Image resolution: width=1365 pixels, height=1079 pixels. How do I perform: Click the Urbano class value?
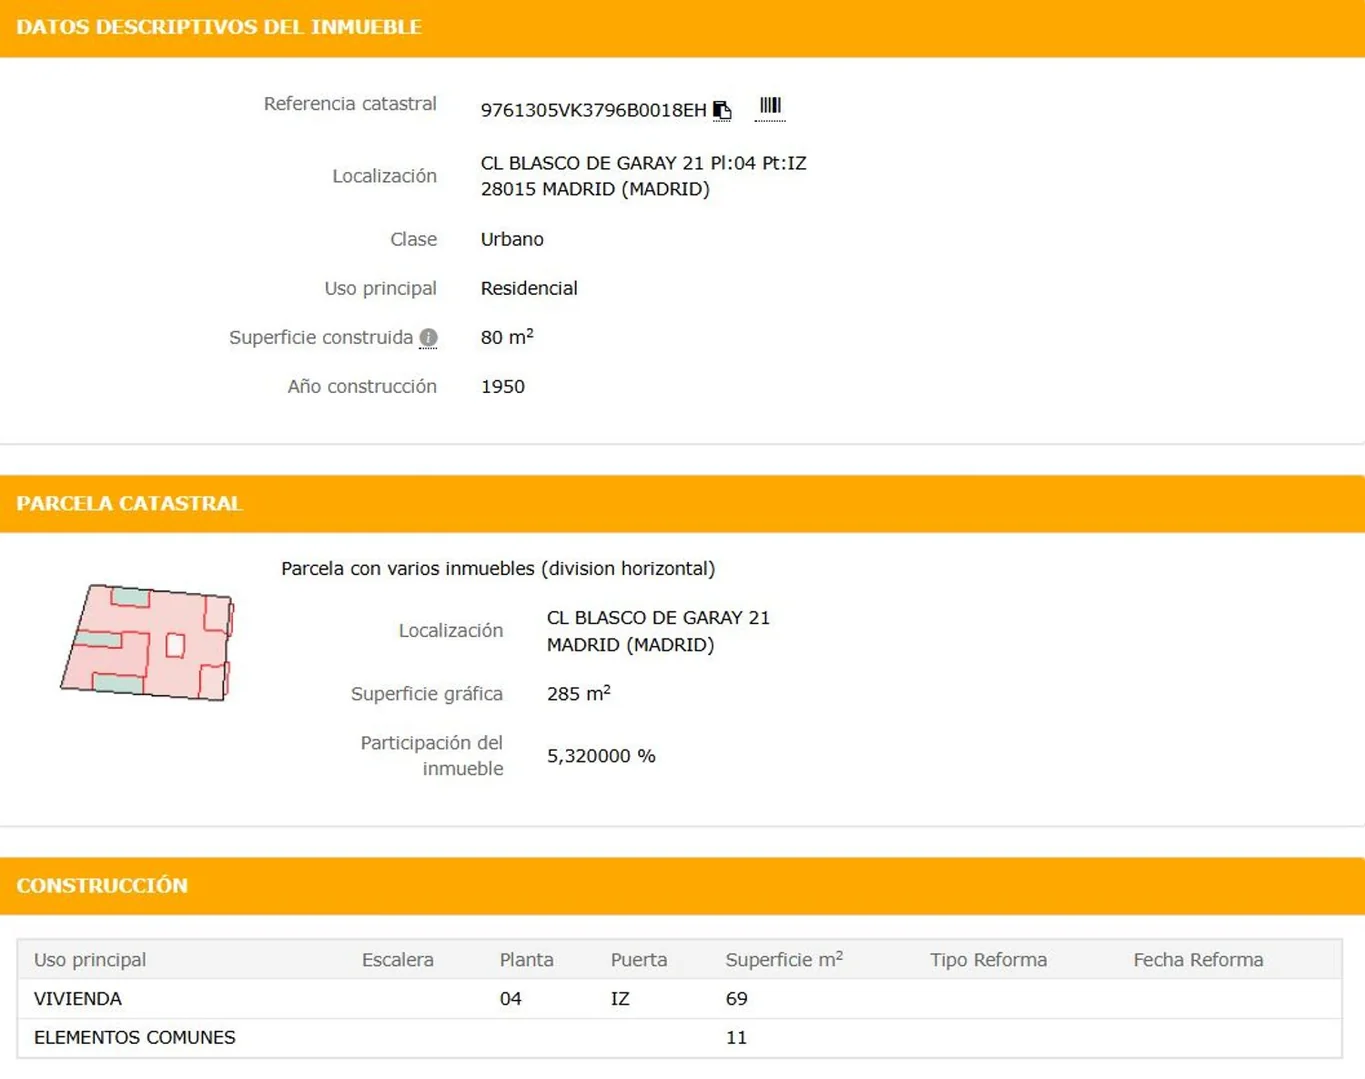click(x=512, y=239)
